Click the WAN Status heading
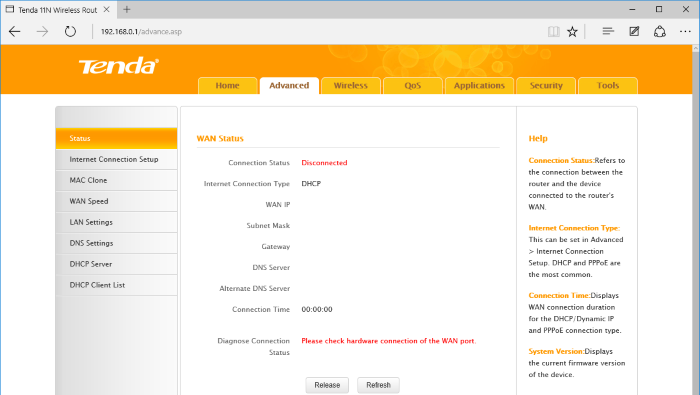 point(220,138)
